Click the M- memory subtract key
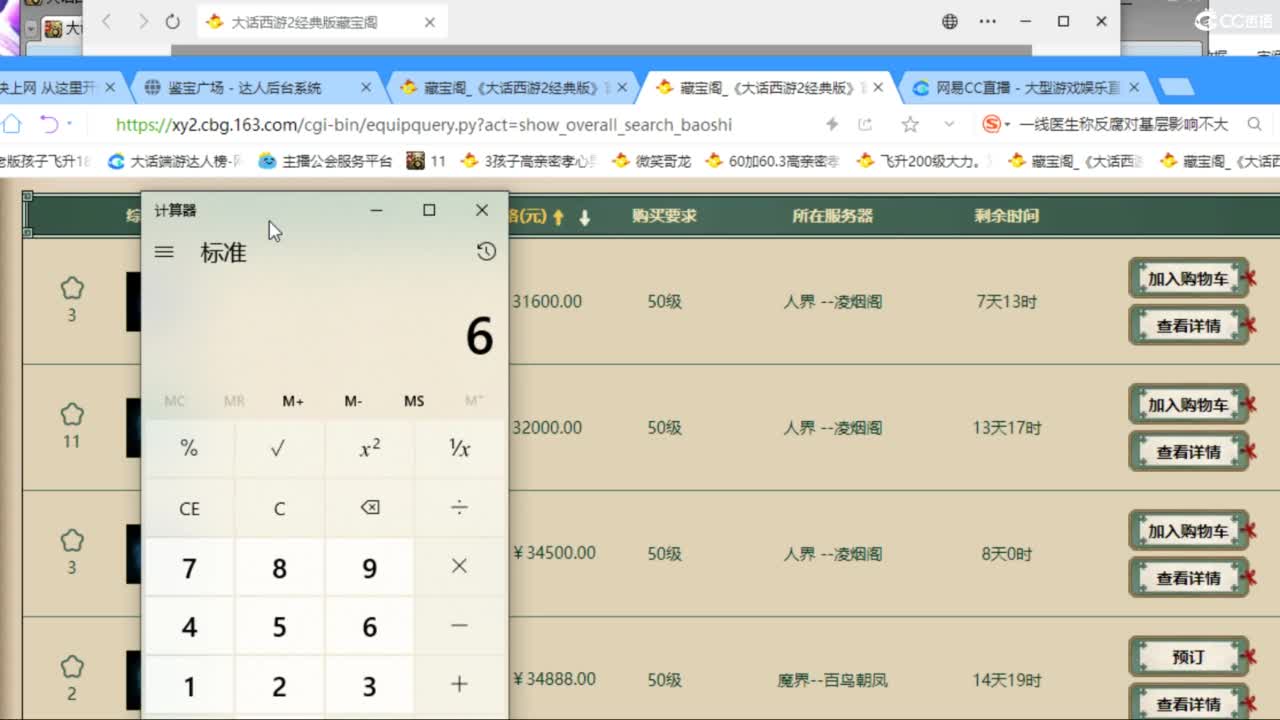The image size is (1280, 720). 353,401
